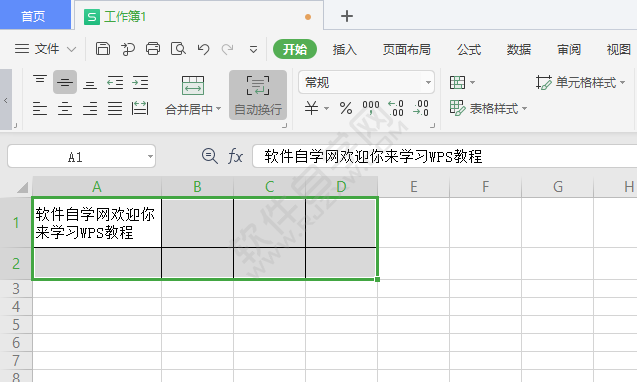This screenshot has width=637, height=382.
Task: Select column A header
Action: pos(97,187)
